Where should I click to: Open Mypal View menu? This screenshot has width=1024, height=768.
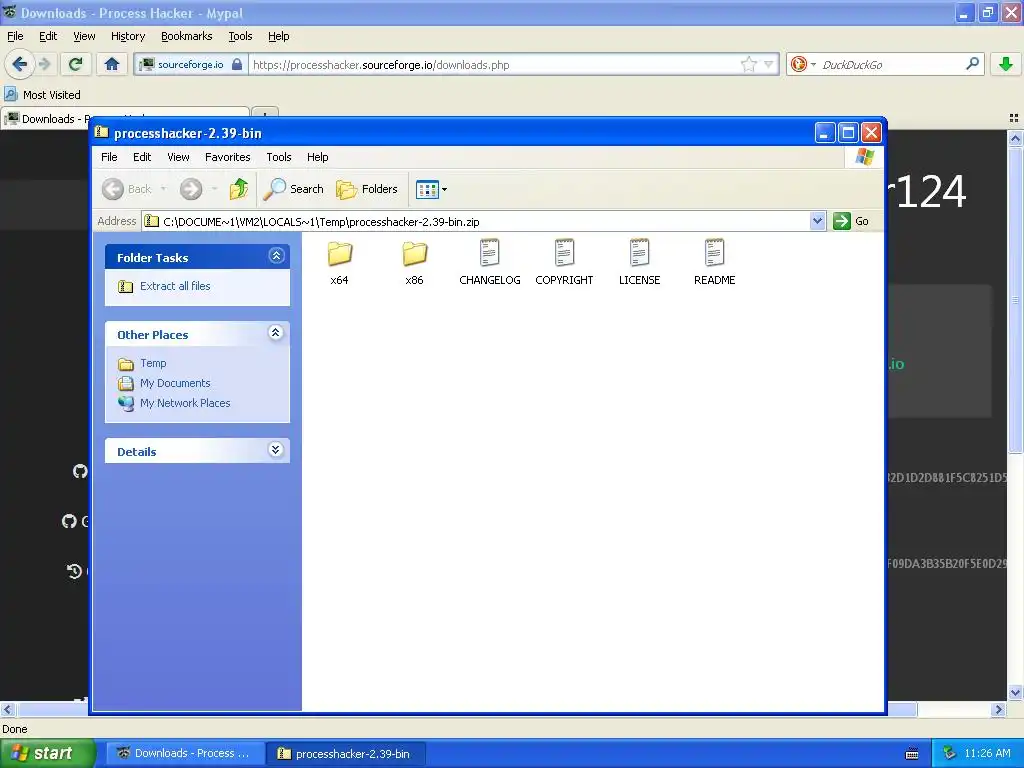pyautogui.click(x=84, y=36)
